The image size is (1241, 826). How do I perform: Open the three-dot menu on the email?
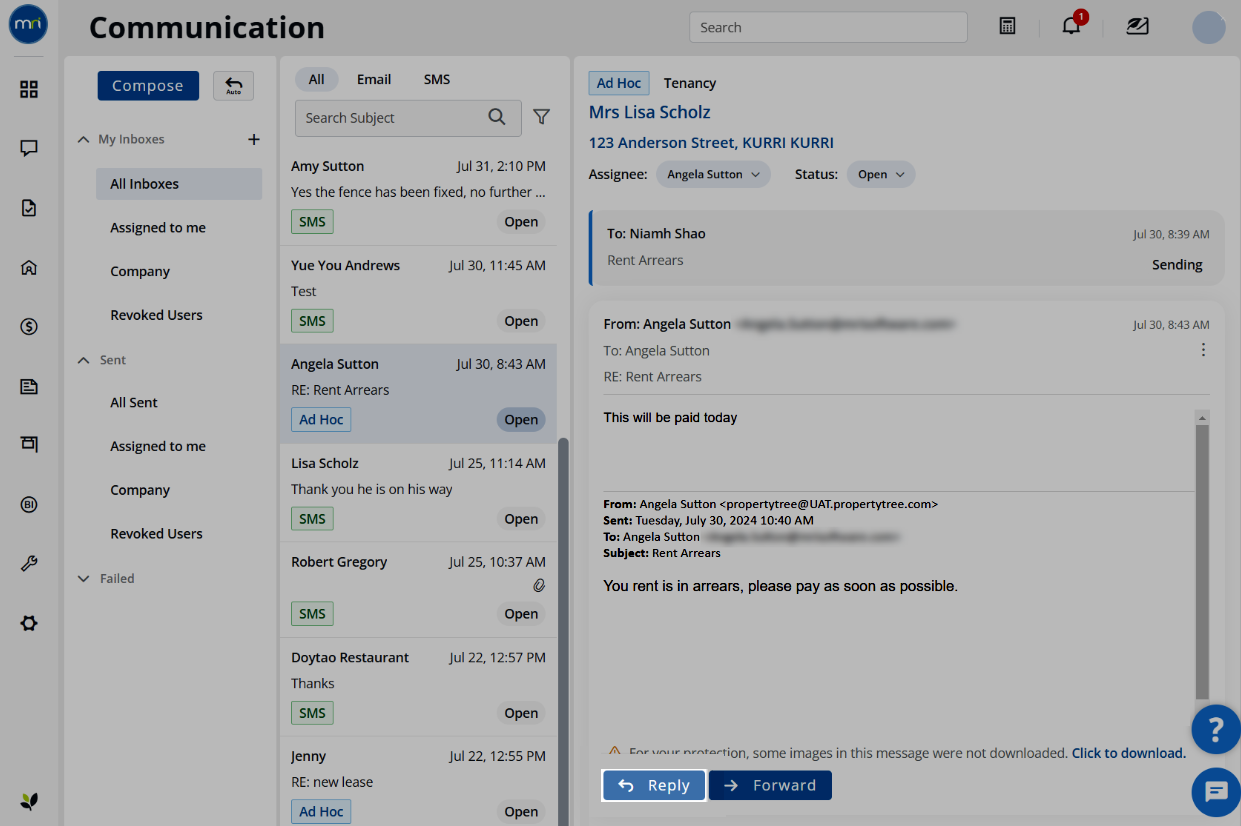pyautogui.click(x=1203, y=350)
